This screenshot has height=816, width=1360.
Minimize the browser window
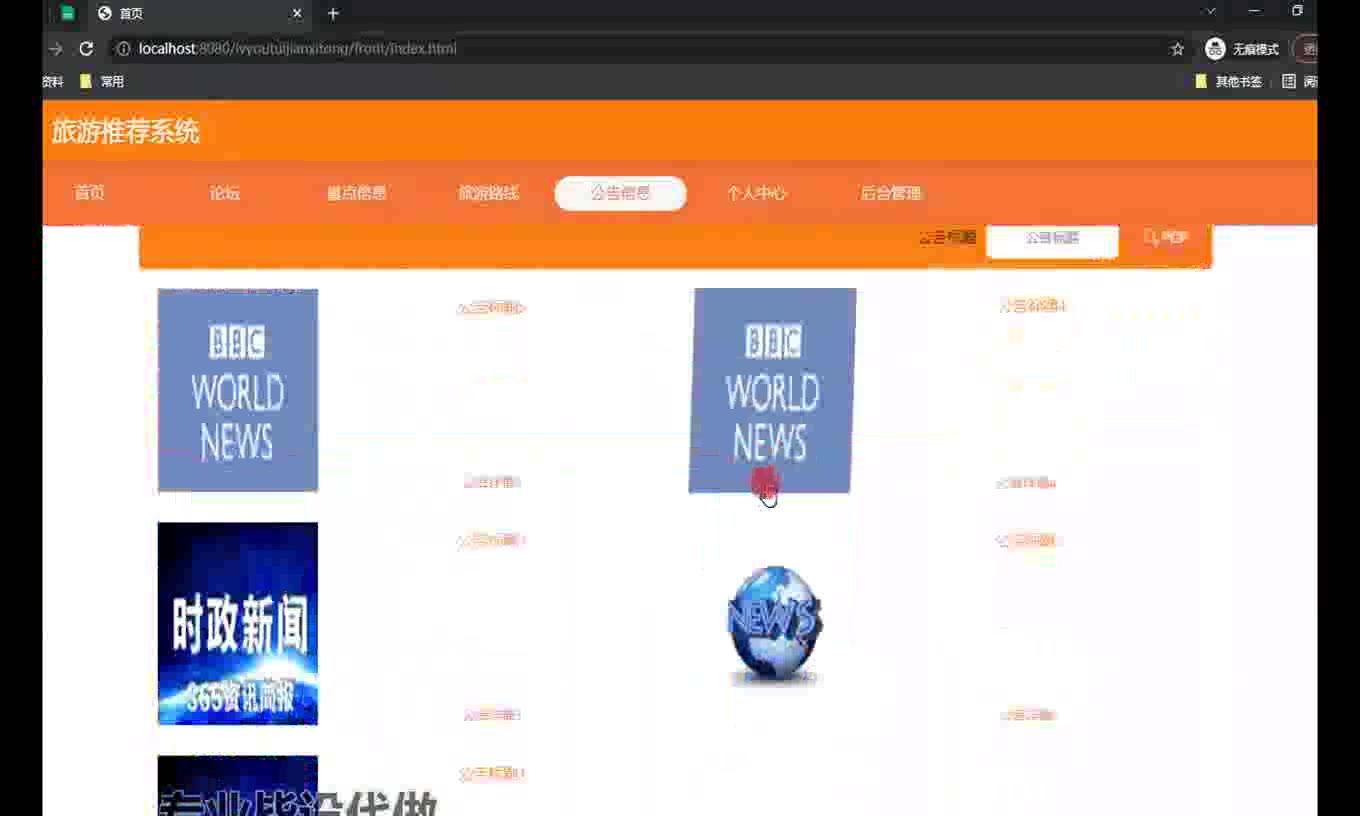[x=1254, y=12]
